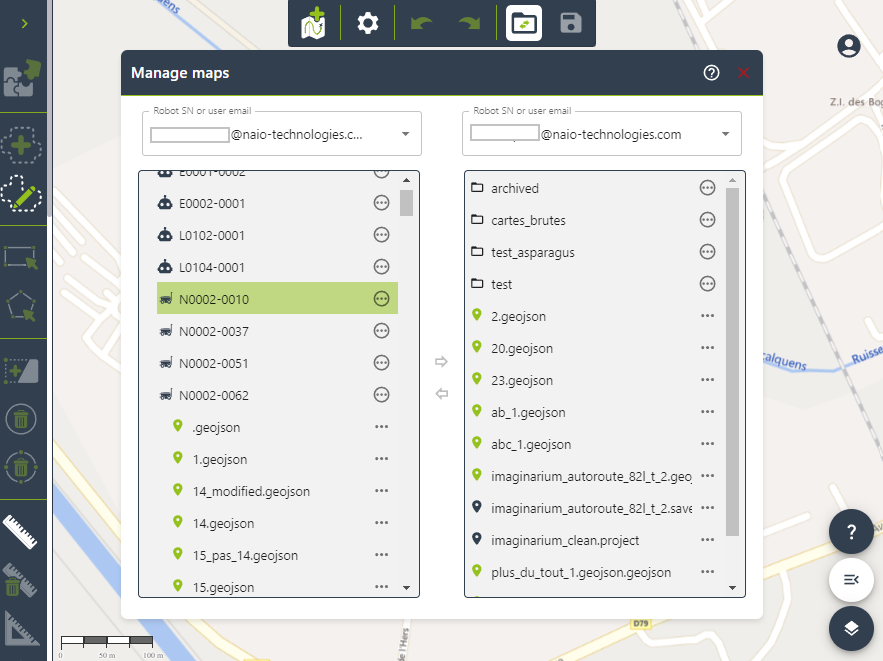Click the user account icon top right
This screenshot has height=661, width=883.
848,46
